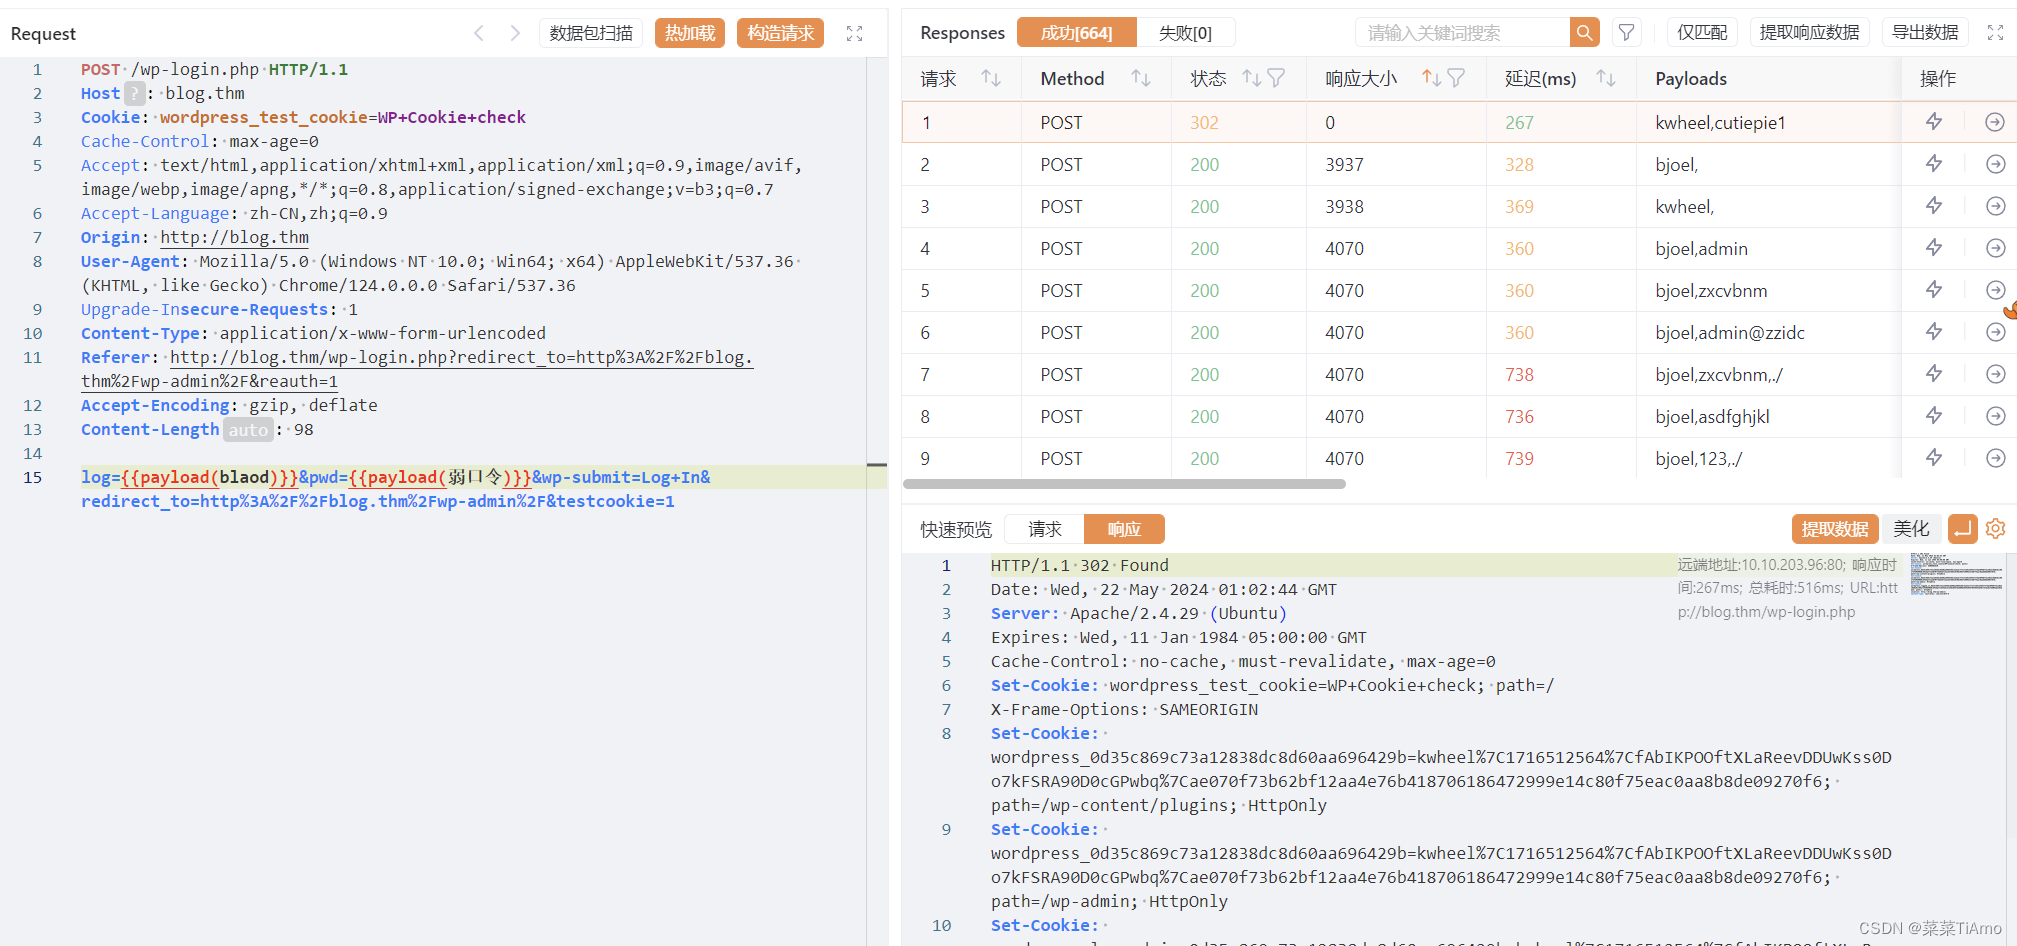
Task: Click 导出数据 button
Action: point(1925,32)
